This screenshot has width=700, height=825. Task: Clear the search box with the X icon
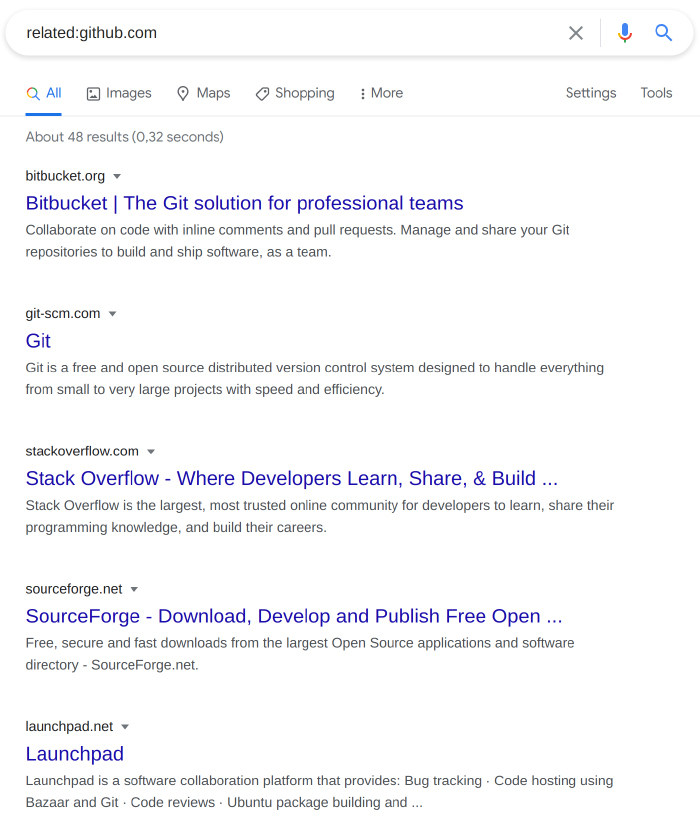coord(576,33)
